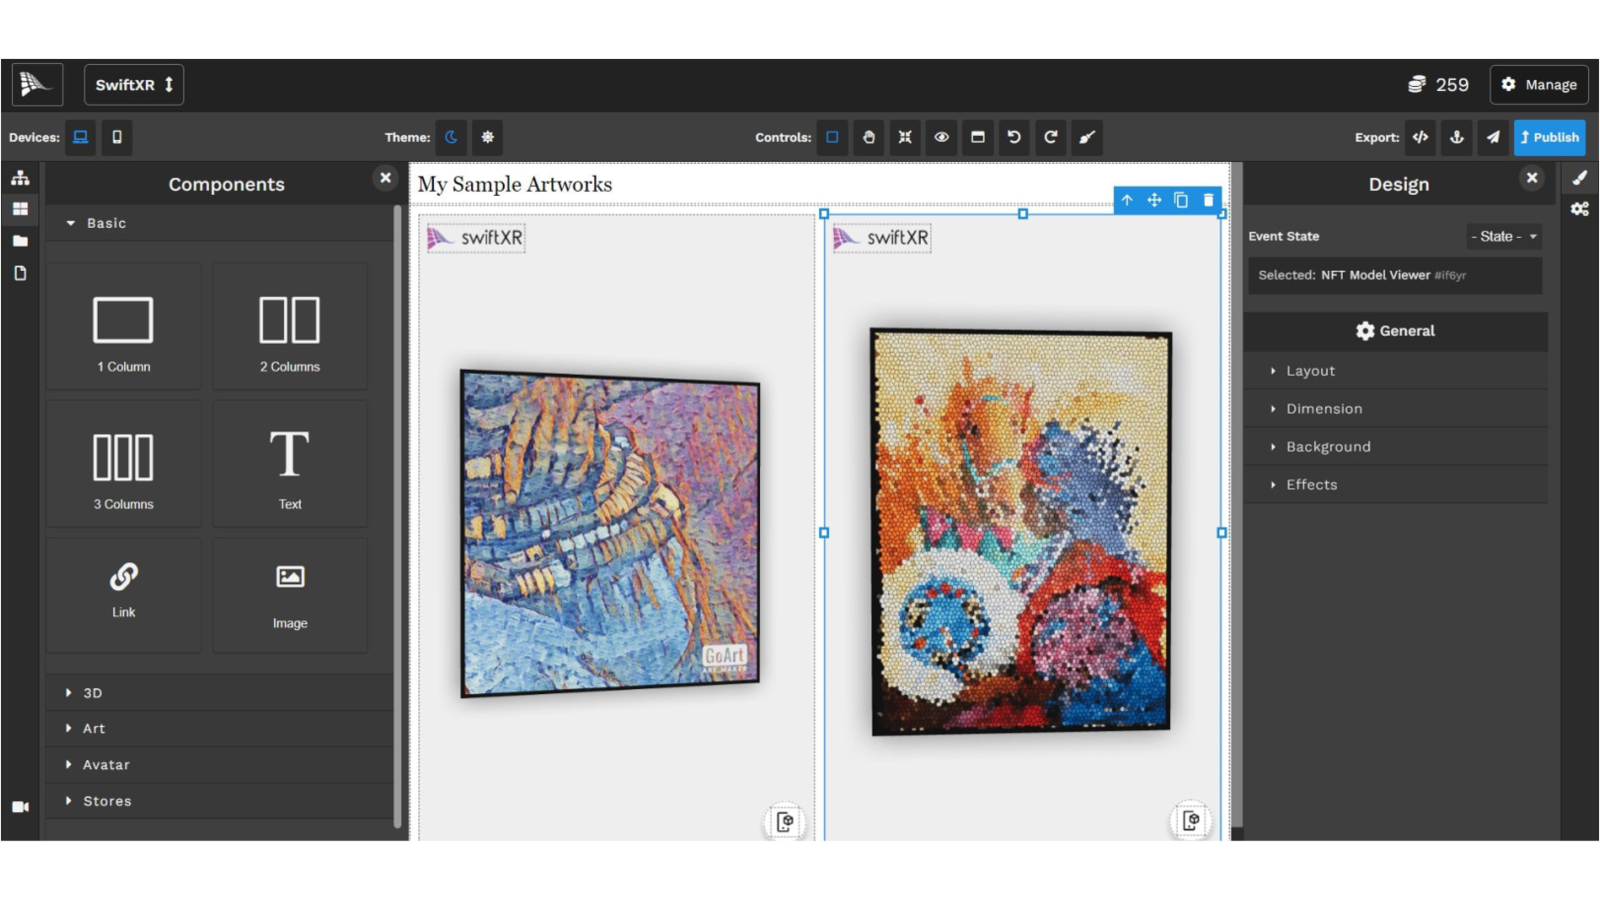Click the trash icon on selected component
1600x900 pixels.
(x=1208, y=200)
